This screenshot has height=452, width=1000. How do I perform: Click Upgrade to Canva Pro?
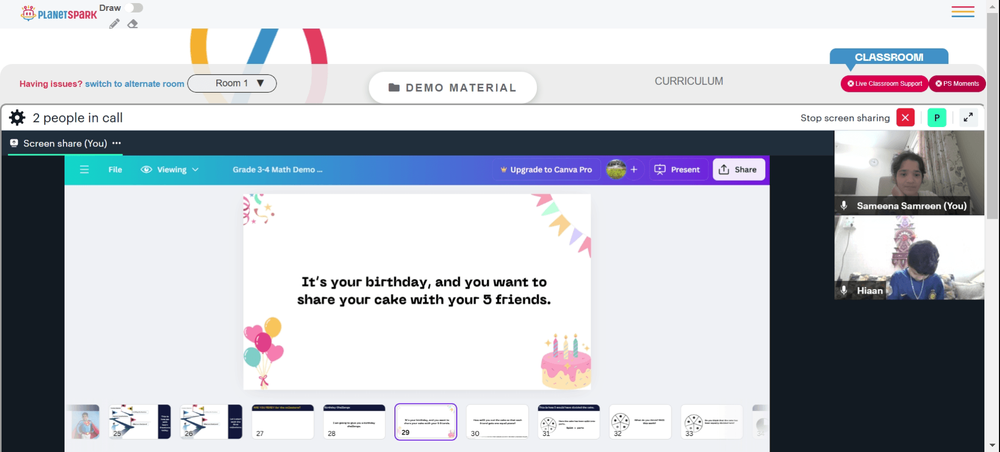(x=545, y=170)
